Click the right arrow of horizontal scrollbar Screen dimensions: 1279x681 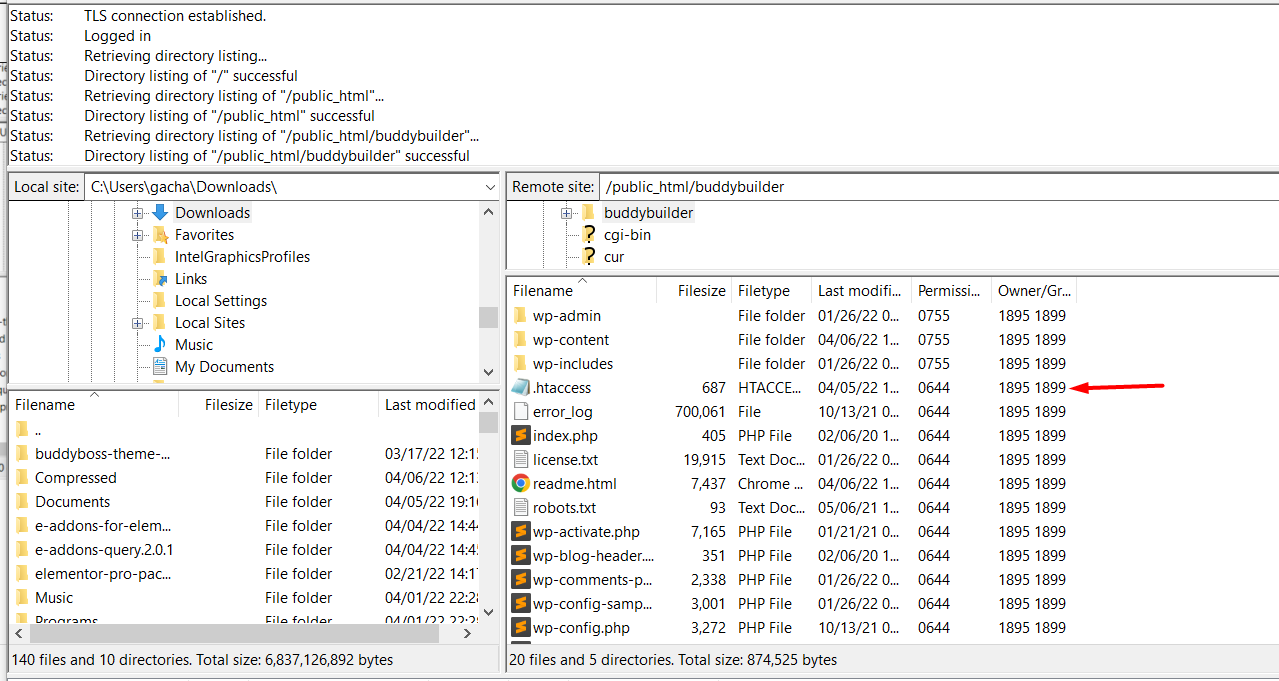tap(467, 633)
